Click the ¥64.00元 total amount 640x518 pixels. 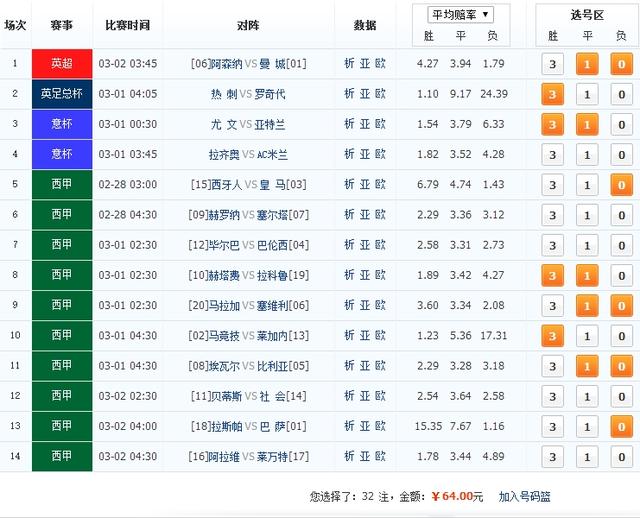click(457, 496)
